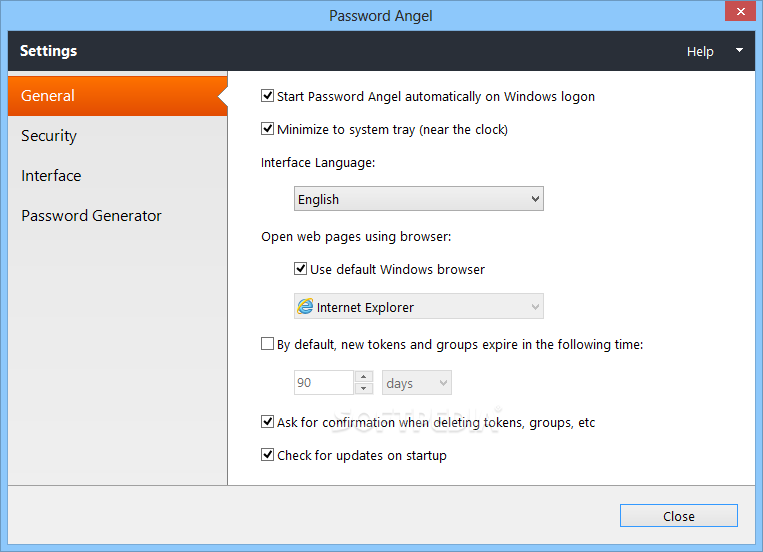Click the Open web pages using browser label
The height and width of the screenshot is (552, 763).
point(356,237)
